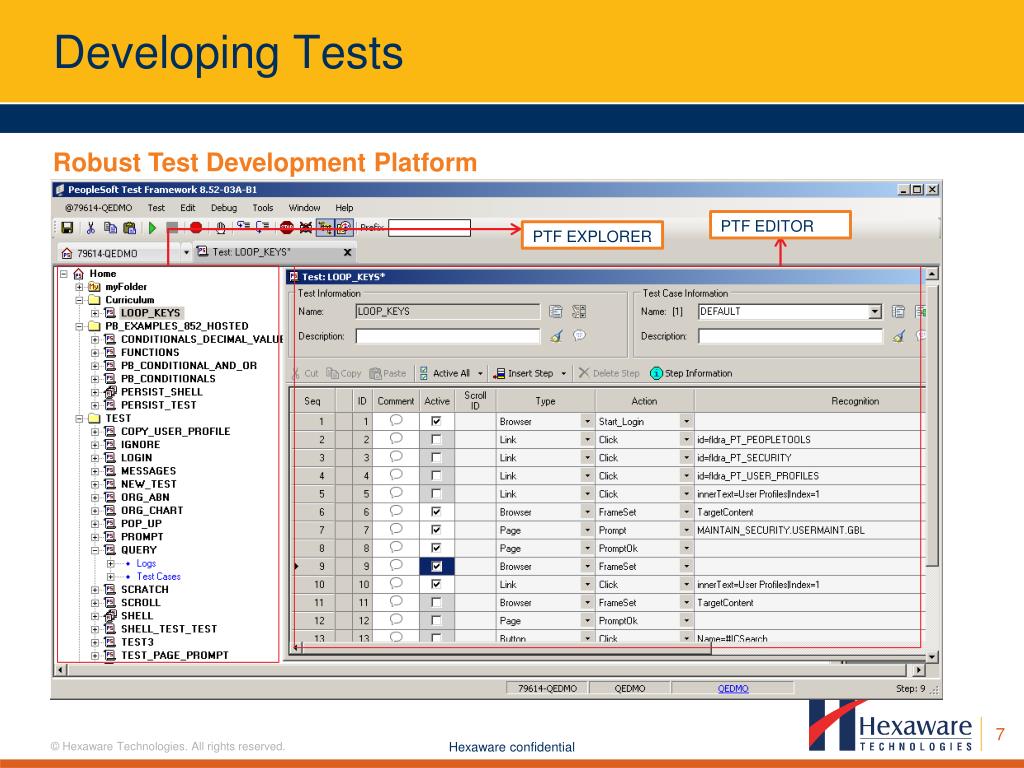Open the Window menu
Image resolution: width=1024 pixels, height=768 pixels.
304,208
